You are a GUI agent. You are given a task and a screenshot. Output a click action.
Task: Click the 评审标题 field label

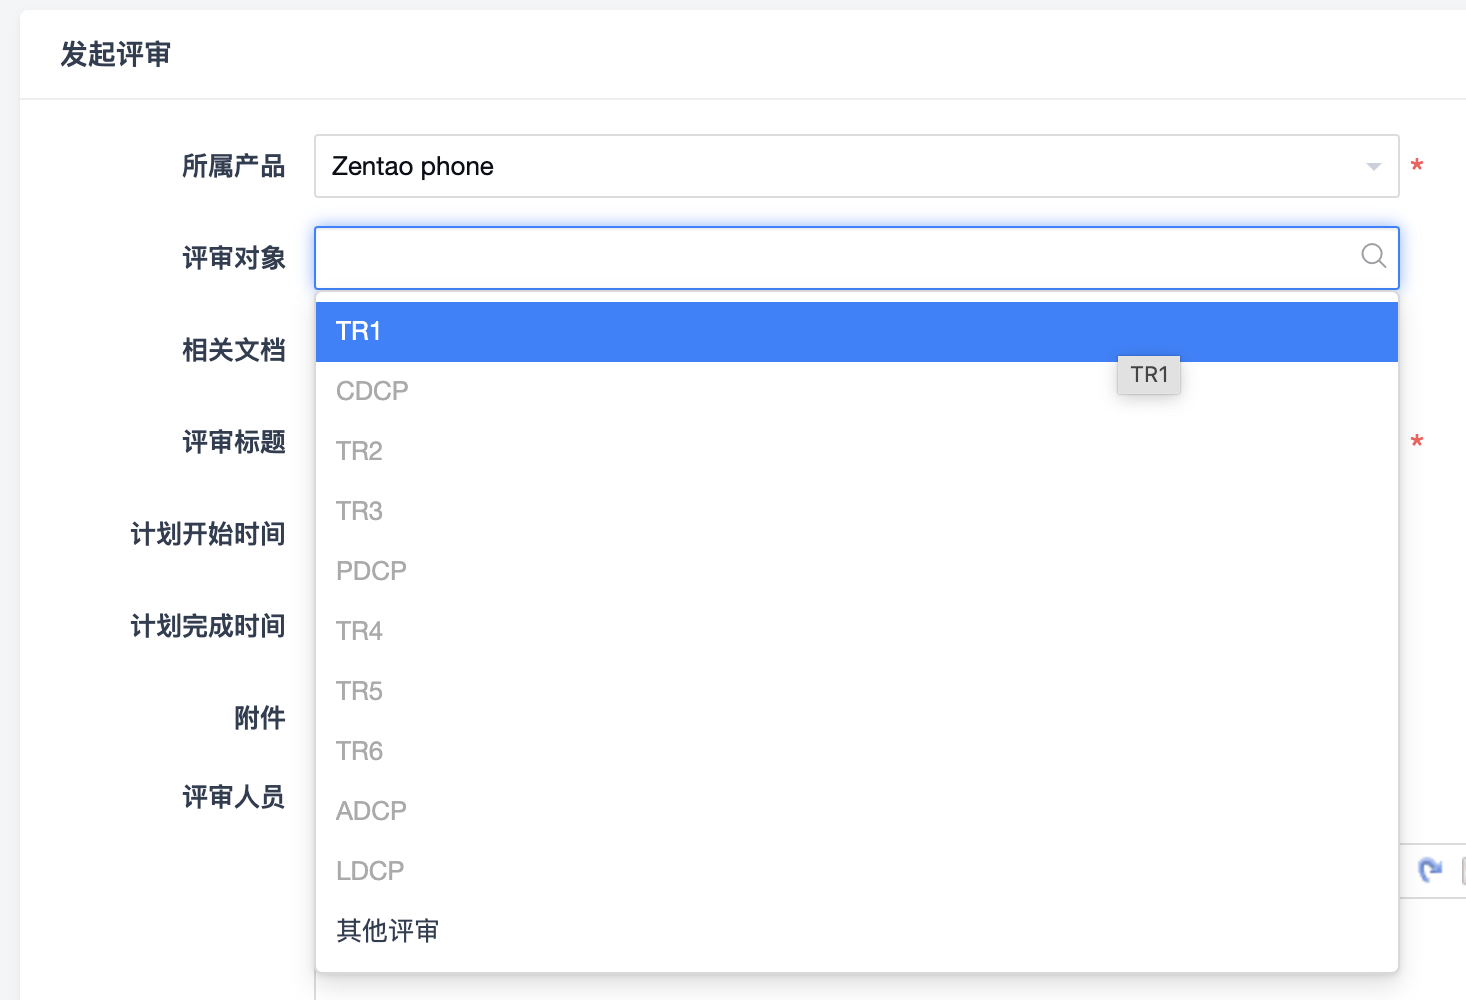(234, 442)
